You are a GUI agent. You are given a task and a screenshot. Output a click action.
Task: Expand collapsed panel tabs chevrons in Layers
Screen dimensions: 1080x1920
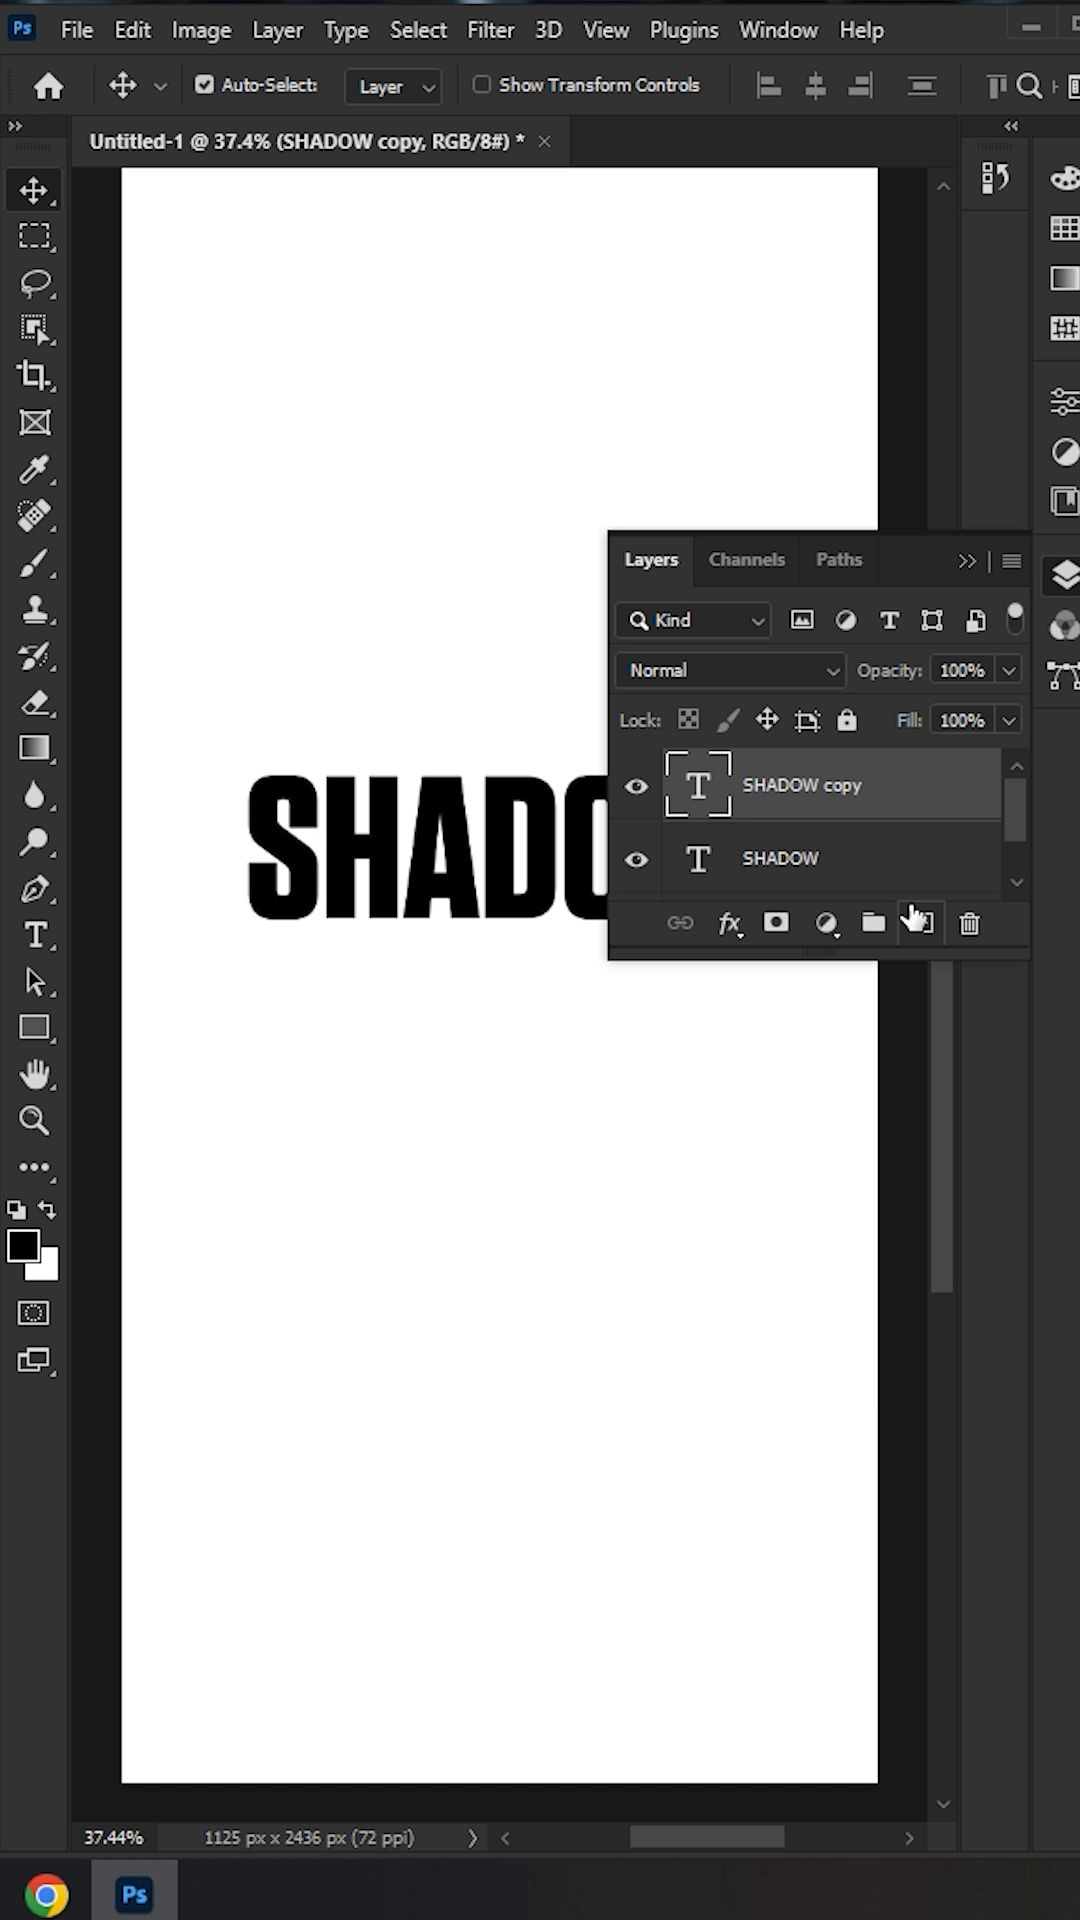967,561
